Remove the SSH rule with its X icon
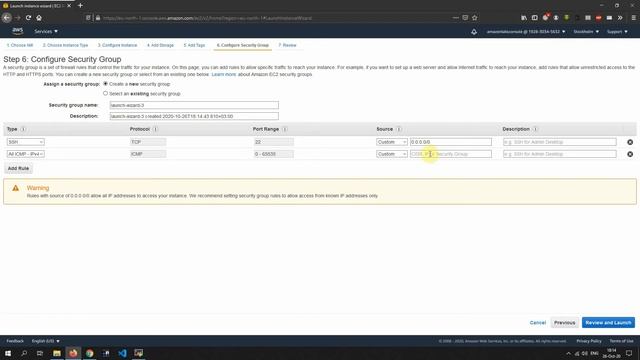Image resolution: width=640 pixels, height=360 pixels. click(x=630, y=142)
